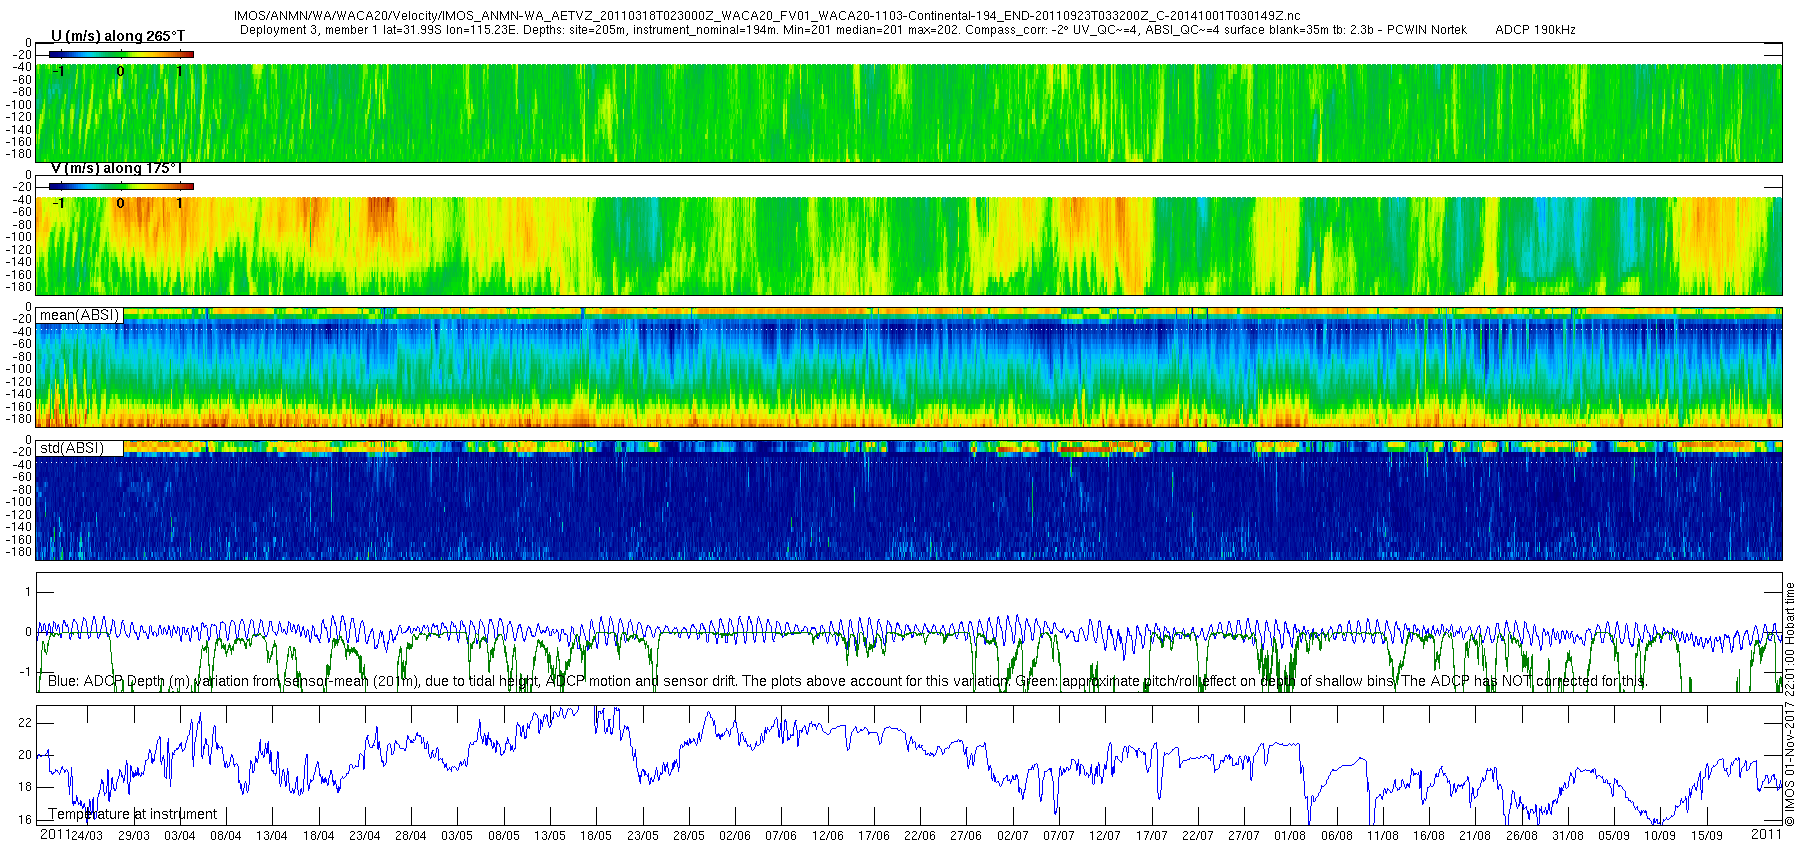1800x850 pixels.
Task: Click the 'Temperature at instrument' label
Action: [133, 814]
